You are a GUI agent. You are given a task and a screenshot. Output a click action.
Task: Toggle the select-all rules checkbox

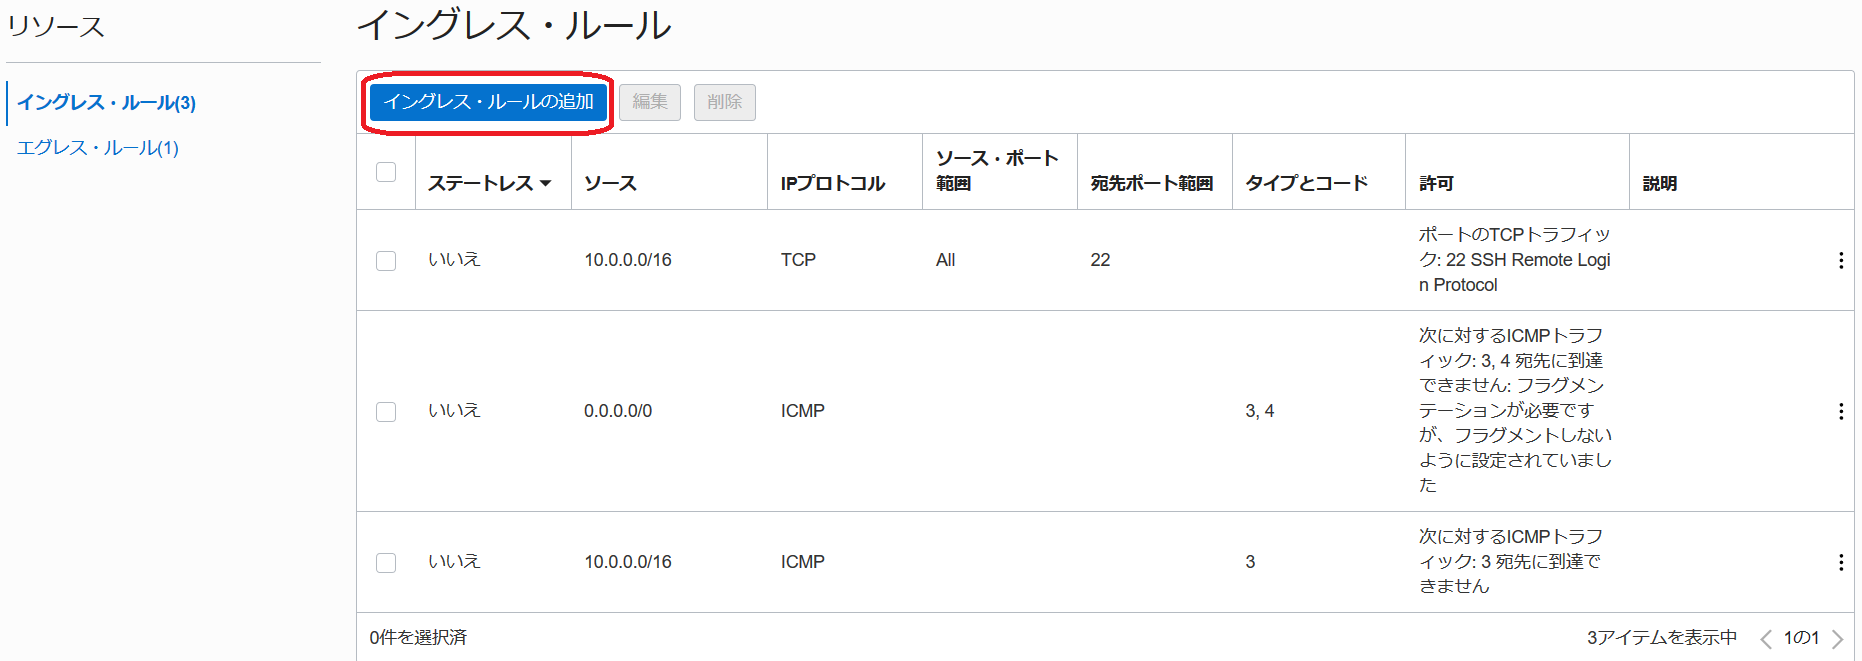(386, 172)
